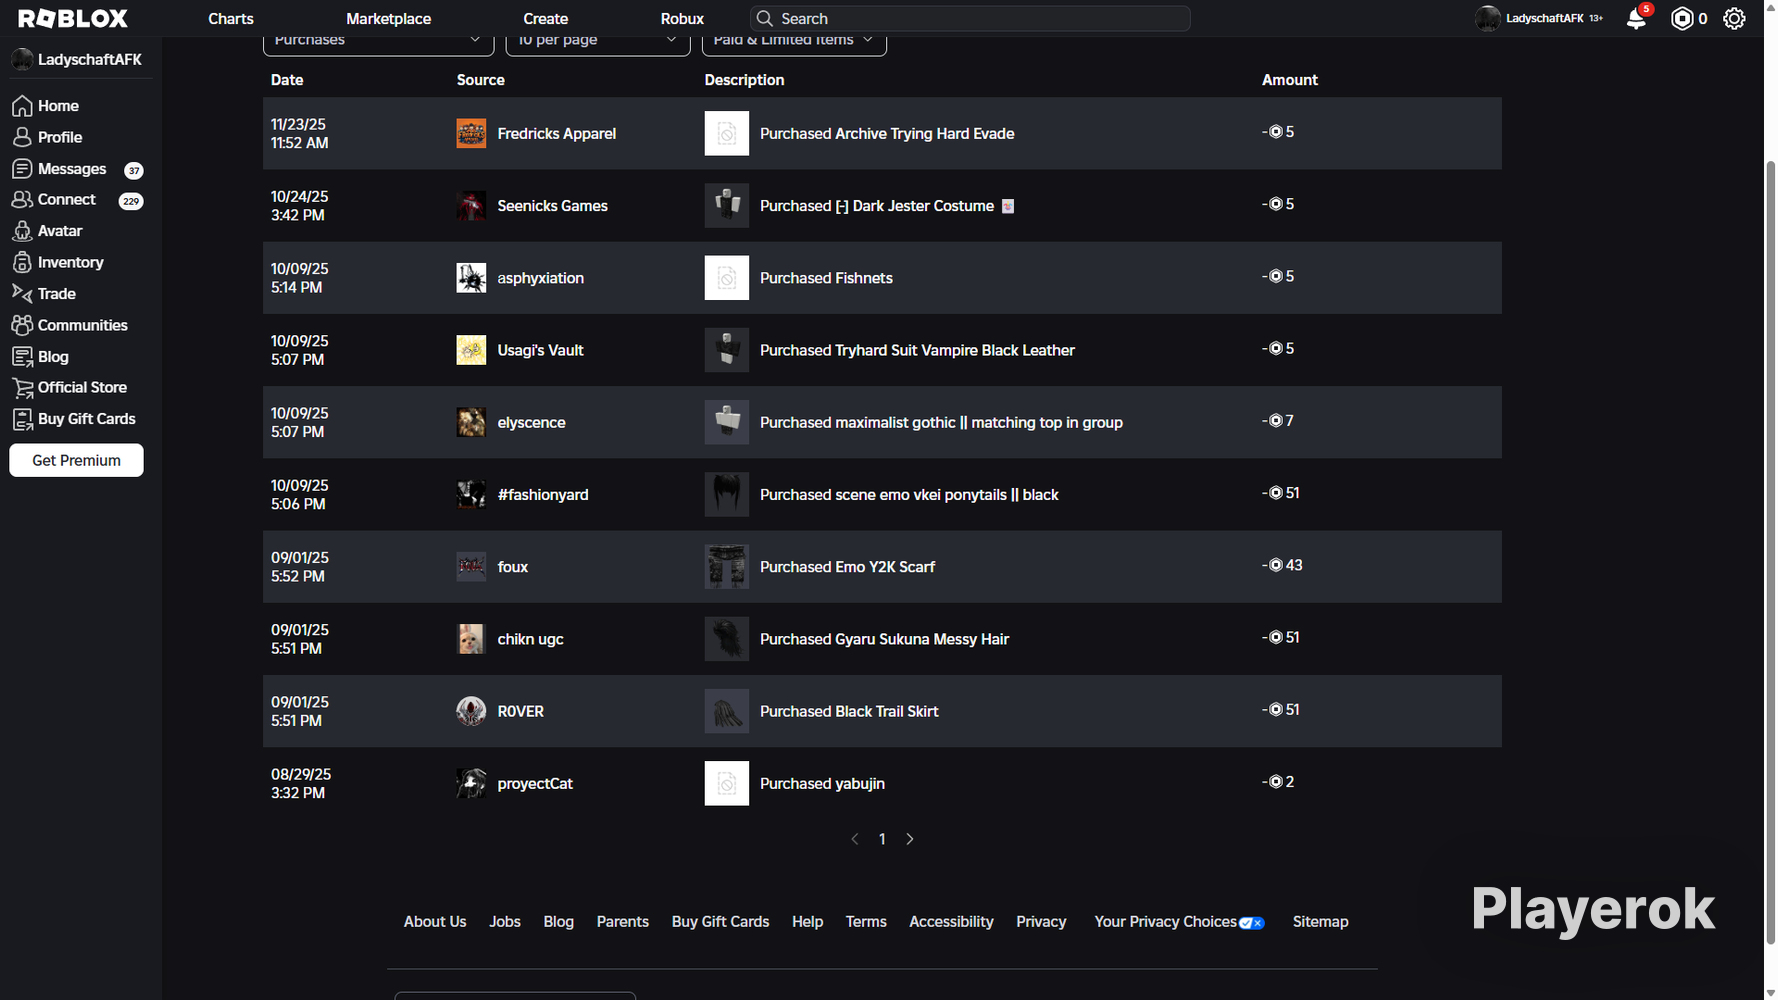Click the page vertical scrollbar
This screenshot has width=1778, height=1000.
(x=1770, y=552)
